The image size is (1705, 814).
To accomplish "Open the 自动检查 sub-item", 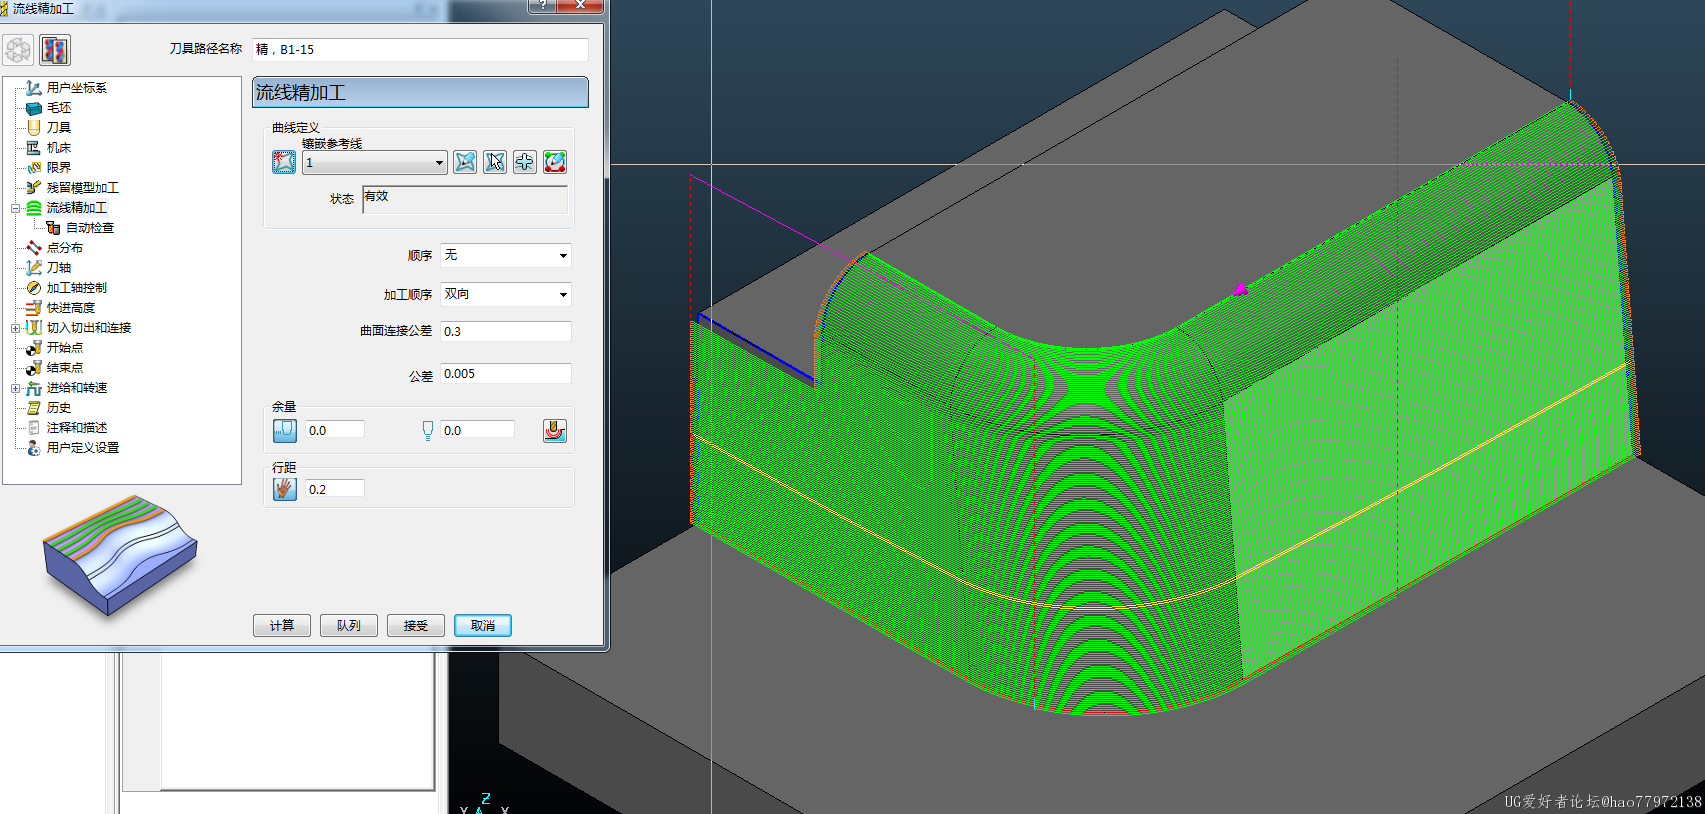I will 89,228.
